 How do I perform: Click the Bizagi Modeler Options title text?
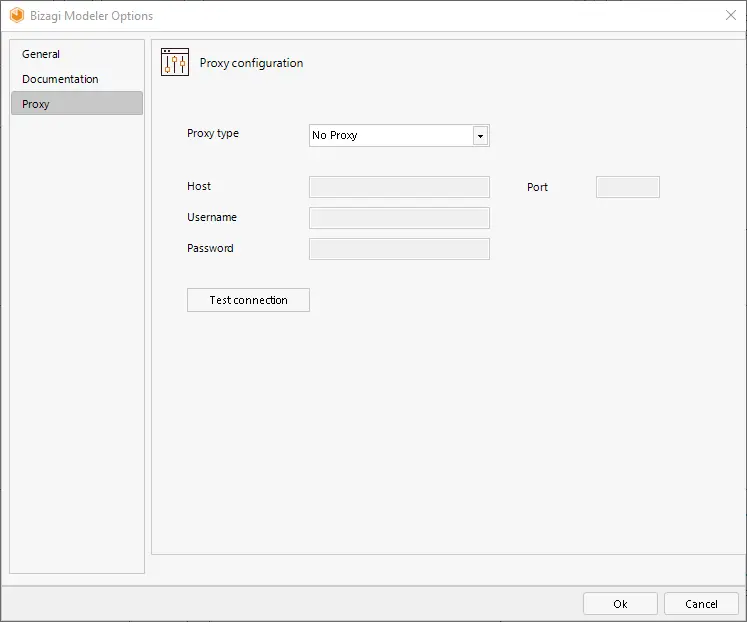pyautogui.click(x=91, y=16)
